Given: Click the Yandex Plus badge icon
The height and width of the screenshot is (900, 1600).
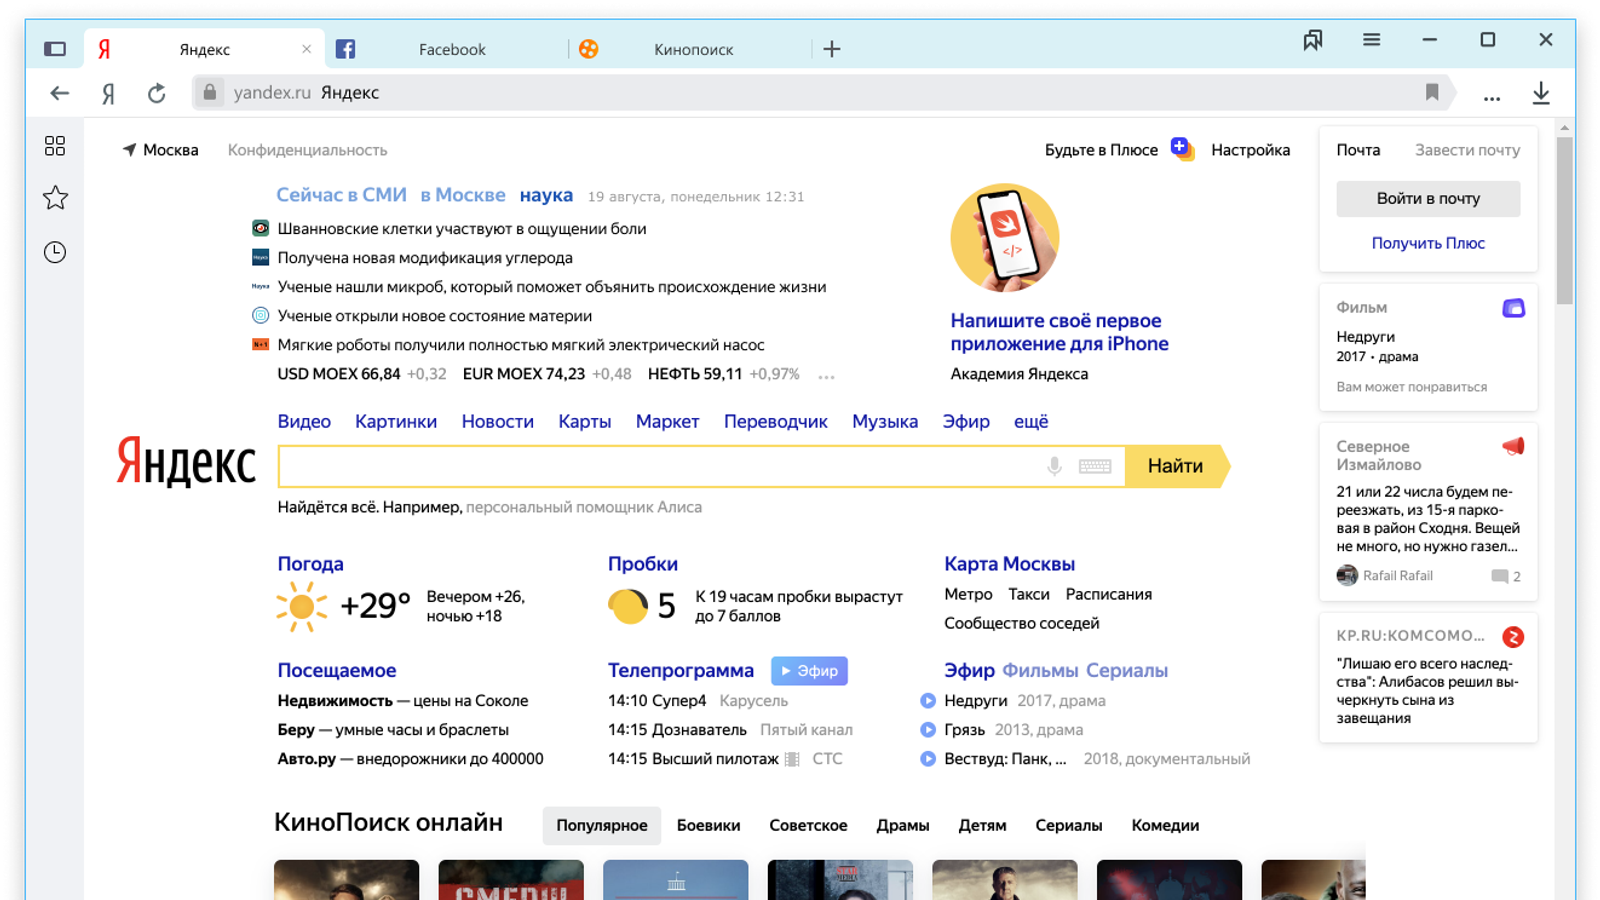Looking at the screenshot, I should click(x=1182, y=149).
